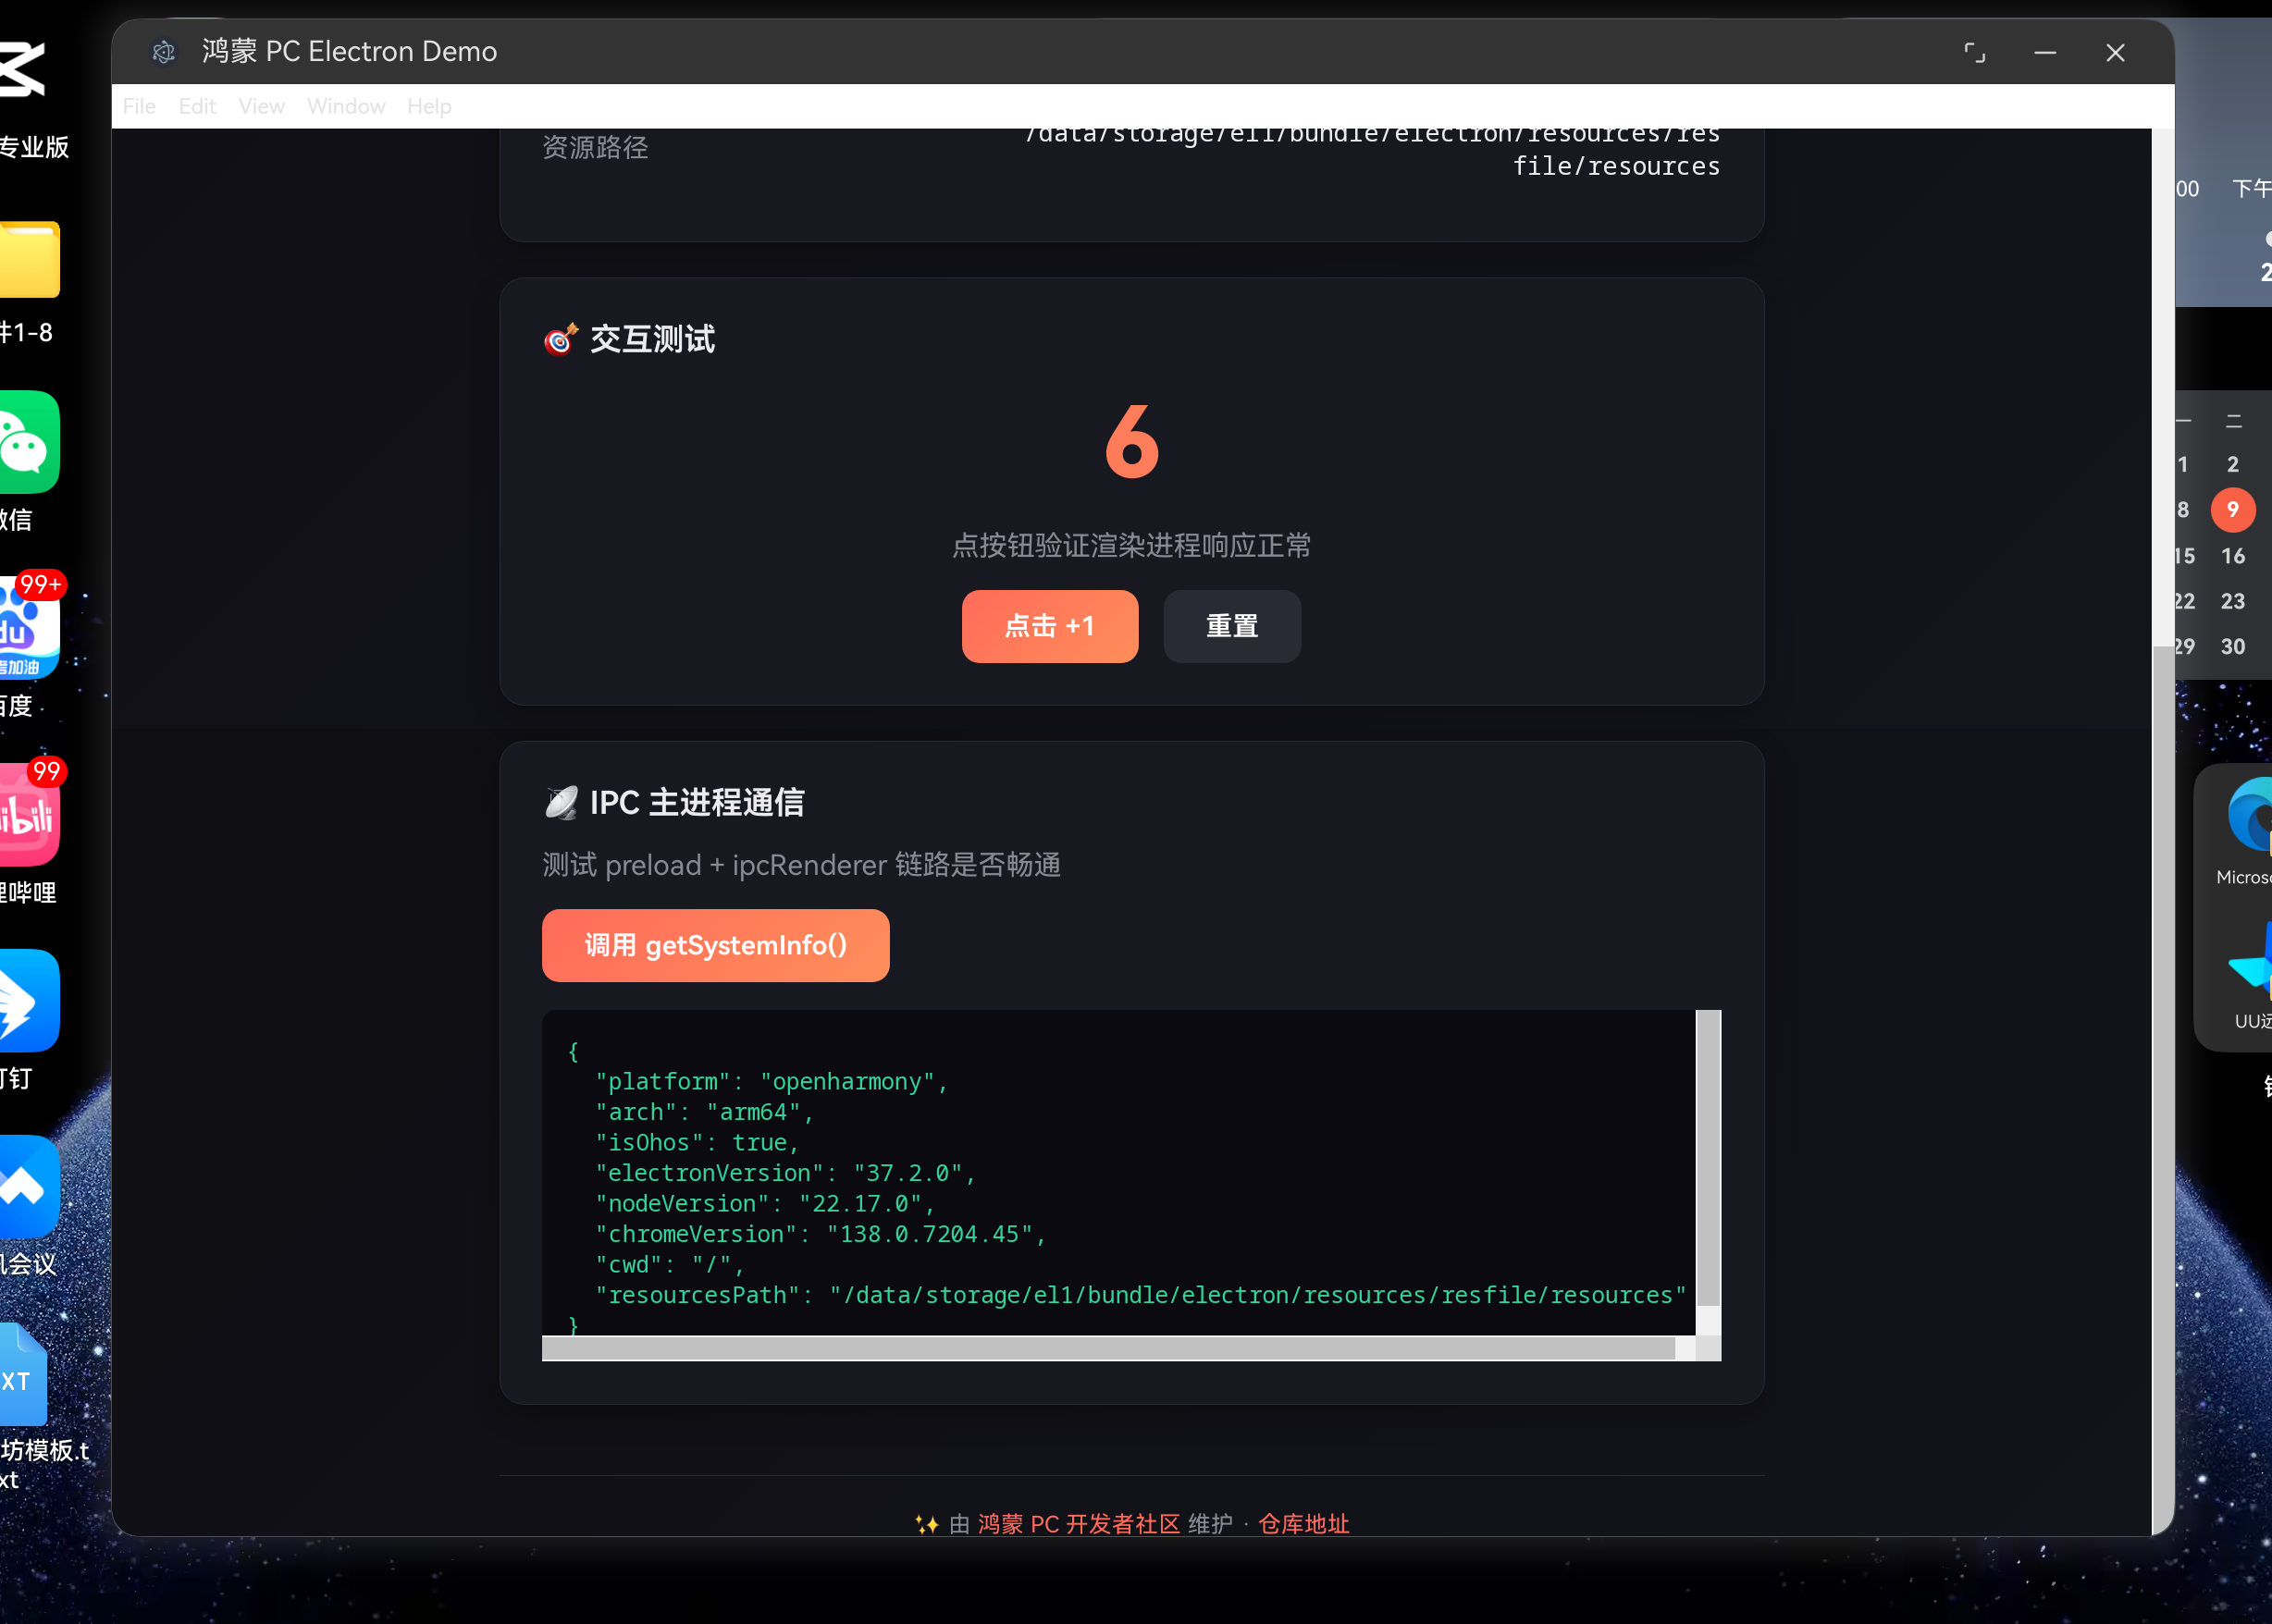The image size is (2272, 1624).
Task: Select highlighted date 9 in calendar
Action: tap(2233, 510)
